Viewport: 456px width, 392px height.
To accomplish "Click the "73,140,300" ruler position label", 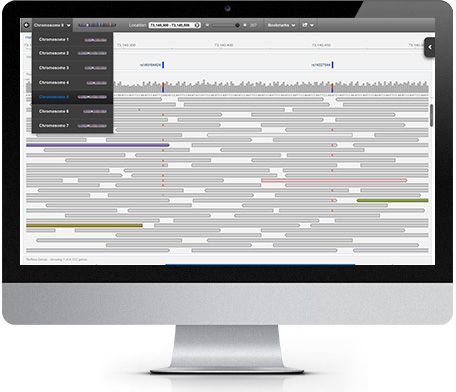I will coord(126,45).
